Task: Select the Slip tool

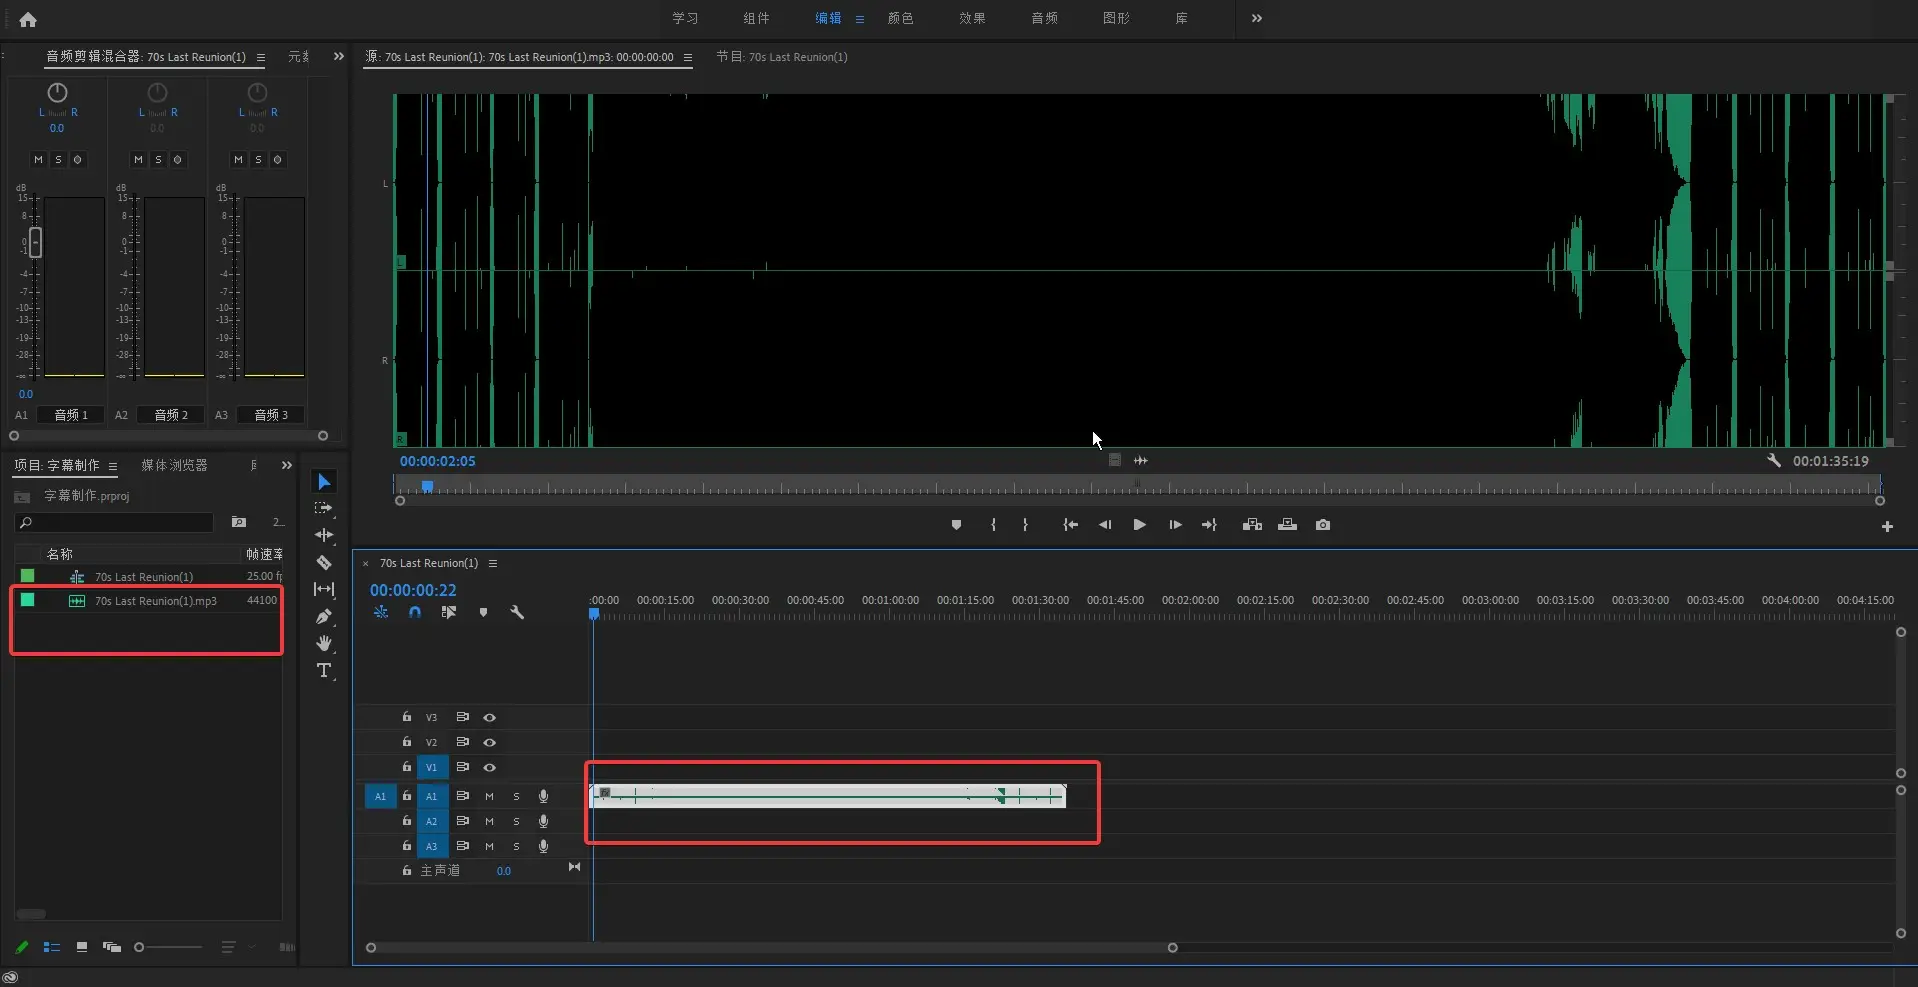Action: click(324, 589)
